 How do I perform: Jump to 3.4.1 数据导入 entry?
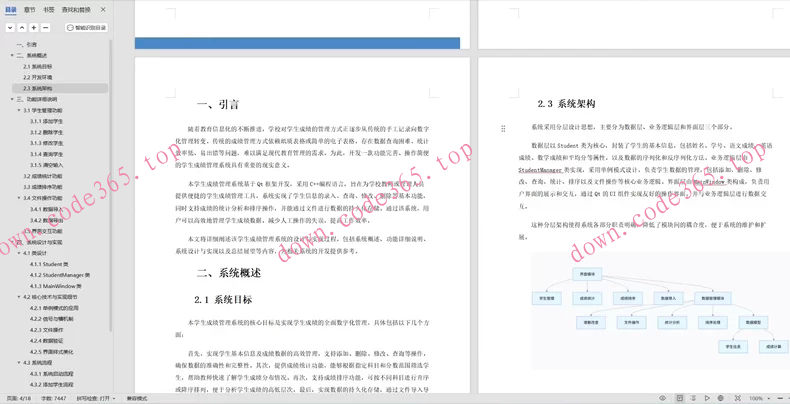click(46, 209)
